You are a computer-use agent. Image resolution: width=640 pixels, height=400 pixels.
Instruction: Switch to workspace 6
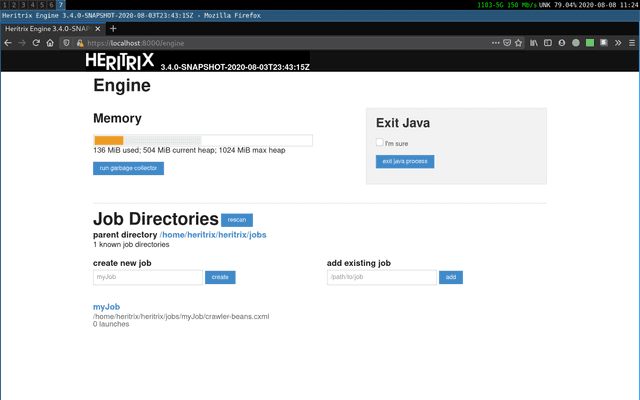click(x=51, y=5)
